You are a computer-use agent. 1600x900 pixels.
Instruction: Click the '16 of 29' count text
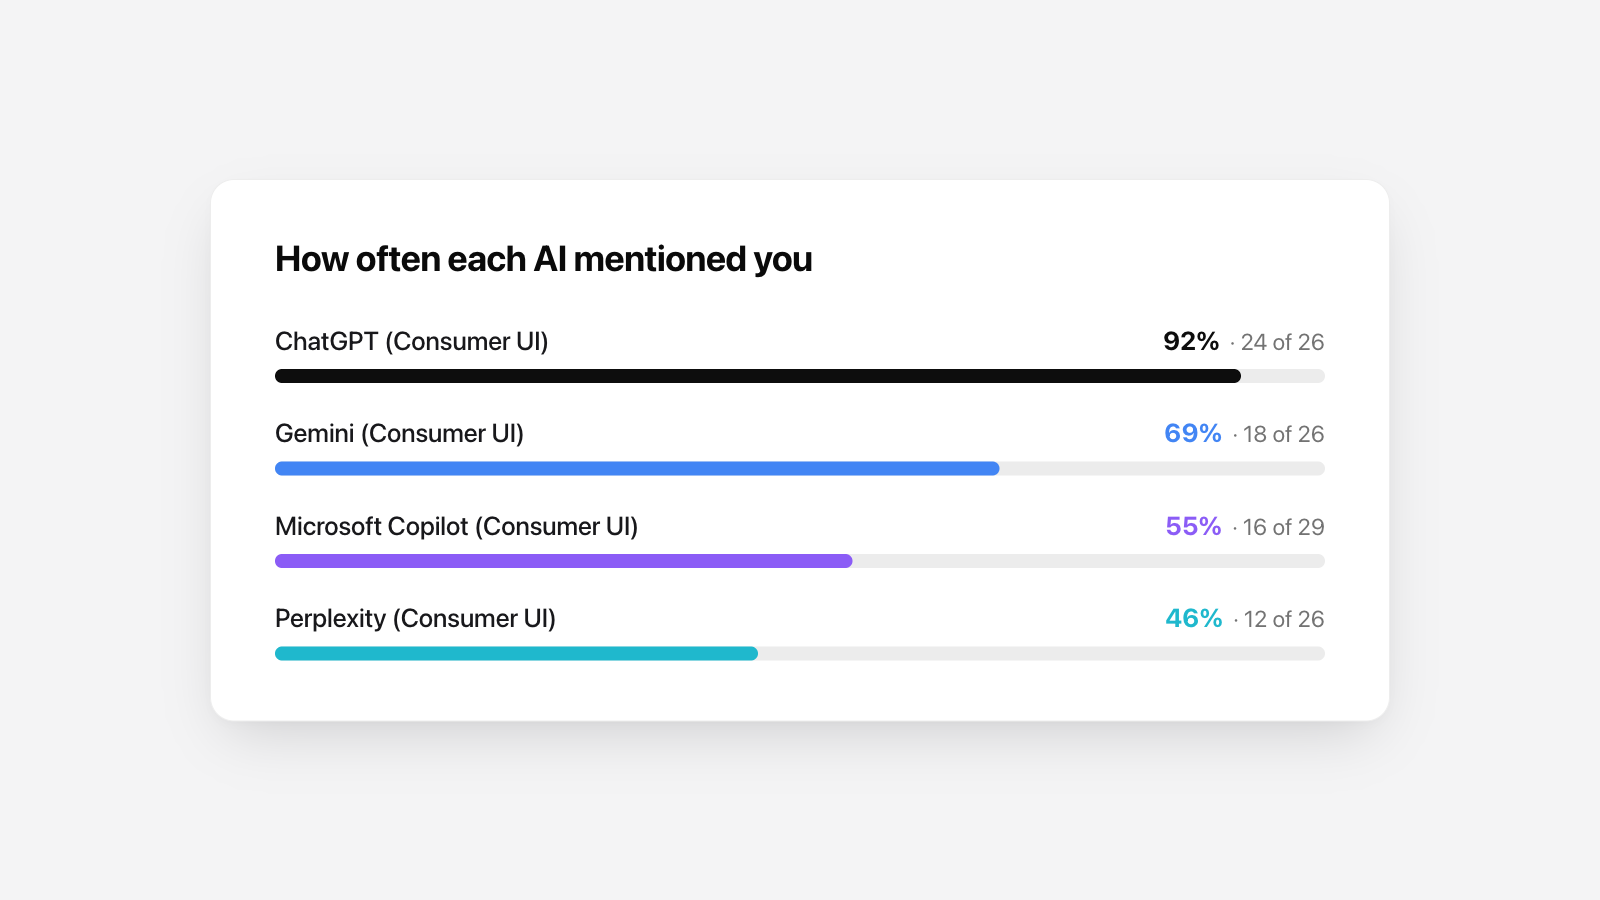pos(1284,528)
